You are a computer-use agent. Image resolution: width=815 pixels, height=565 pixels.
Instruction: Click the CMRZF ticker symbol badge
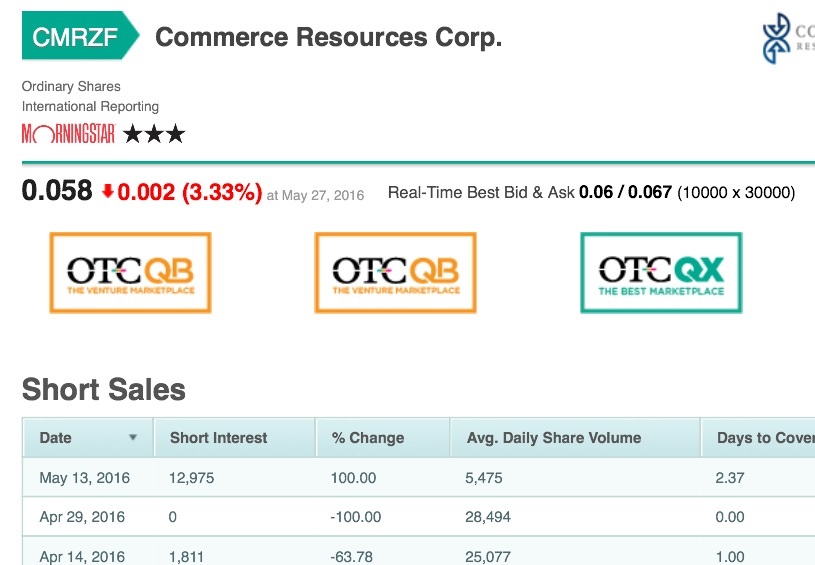[x=75, y=38]
